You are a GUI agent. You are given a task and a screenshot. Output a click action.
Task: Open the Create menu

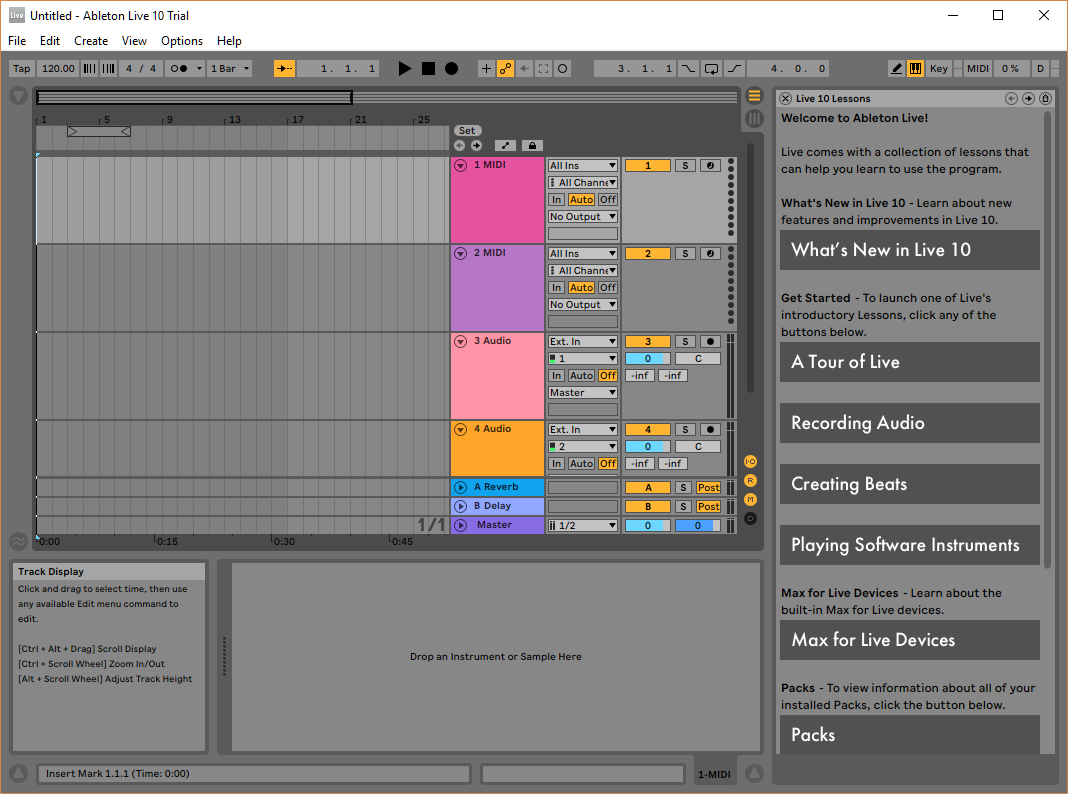(x=91, y=41)
